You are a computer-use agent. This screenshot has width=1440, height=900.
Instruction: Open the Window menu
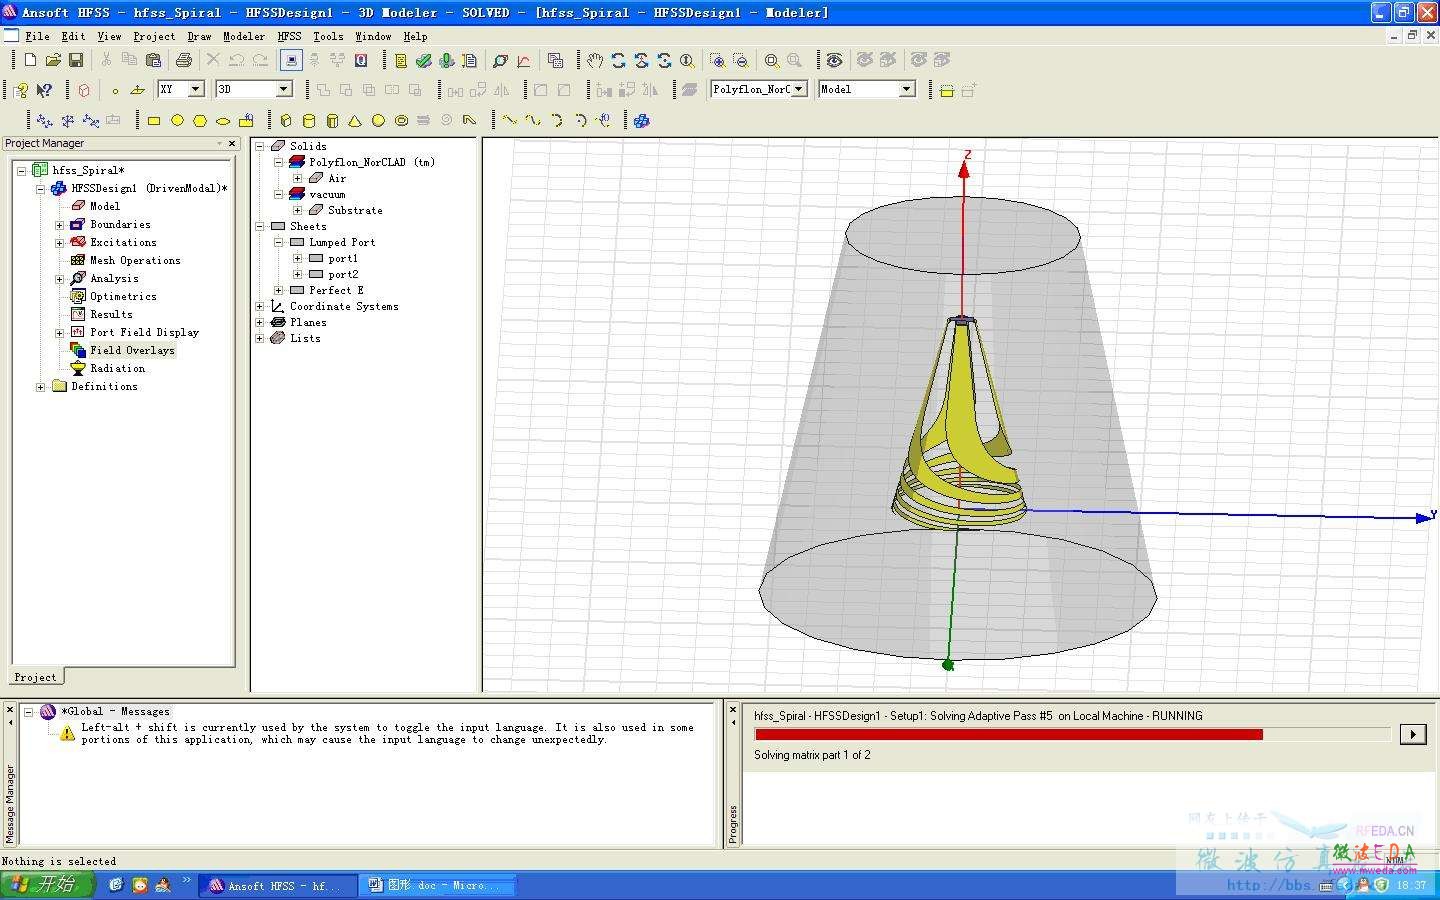(373, 36)
